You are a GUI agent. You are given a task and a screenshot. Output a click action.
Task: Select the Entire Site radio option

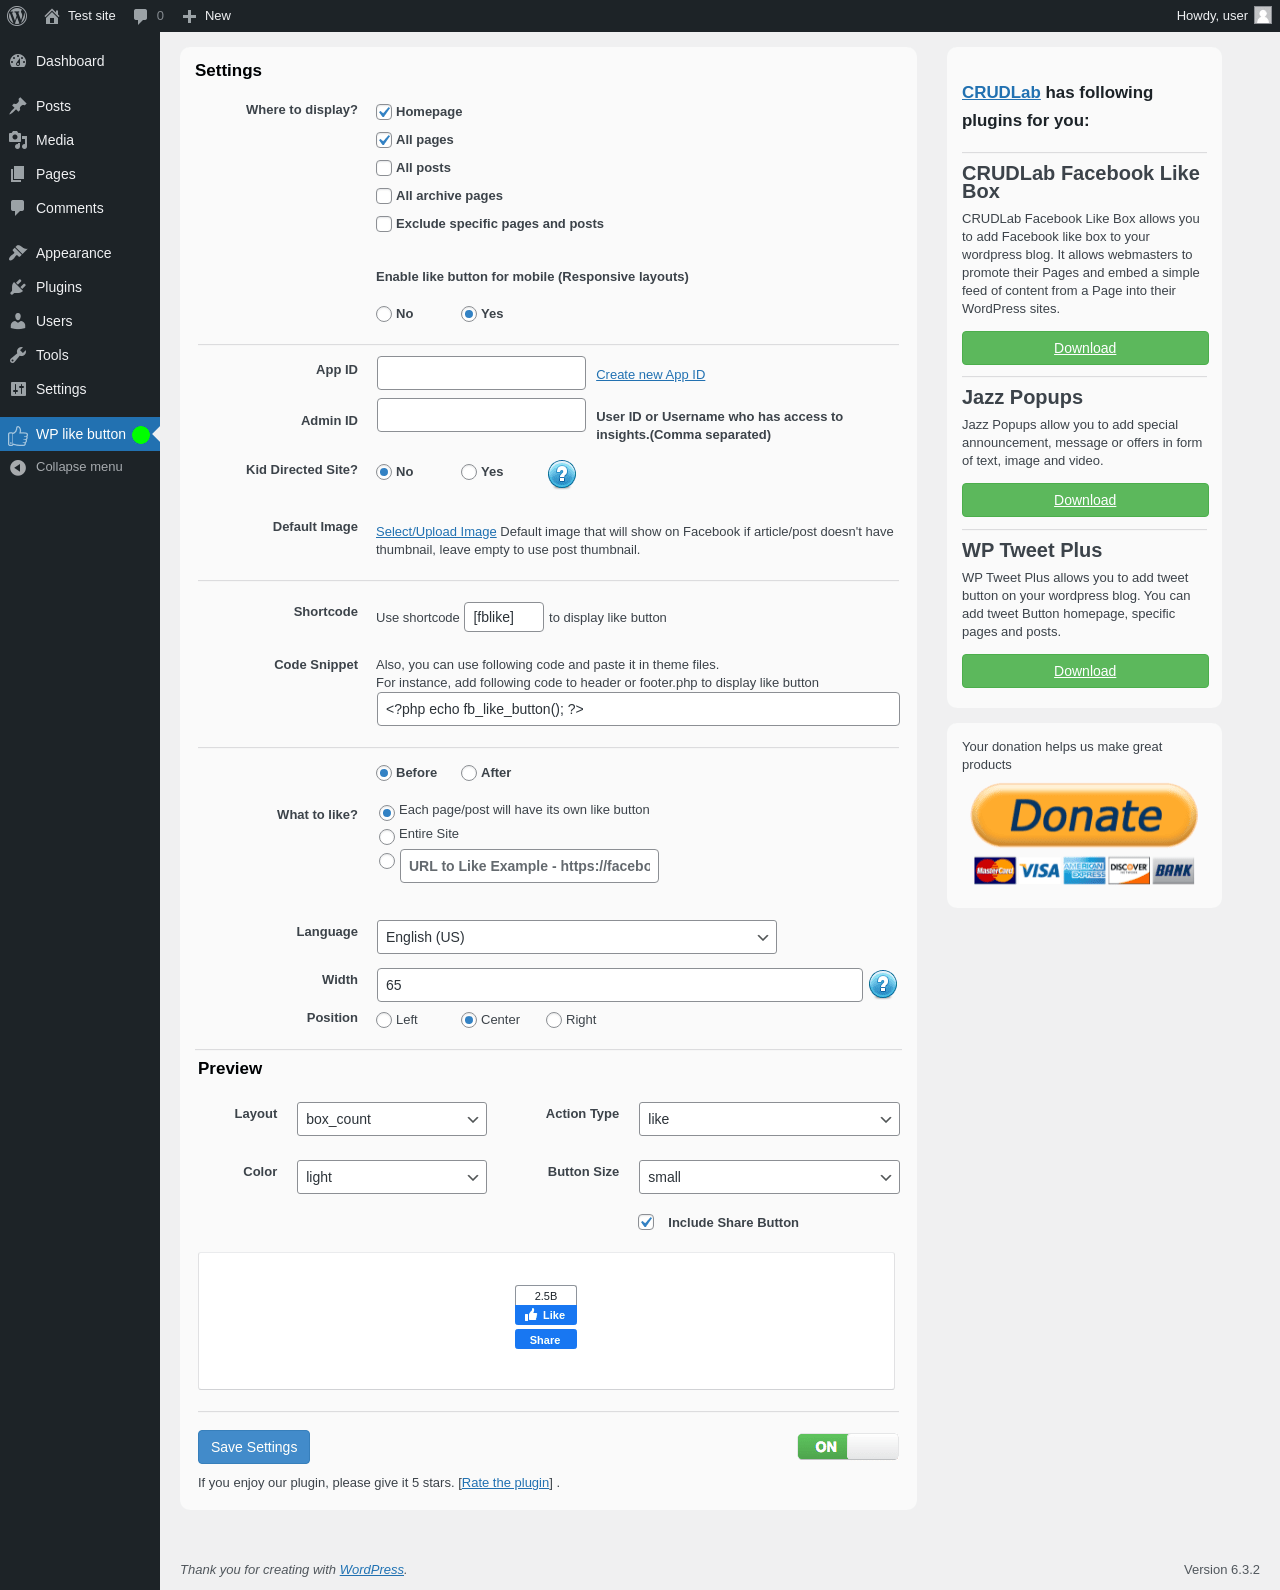[387, 837]
